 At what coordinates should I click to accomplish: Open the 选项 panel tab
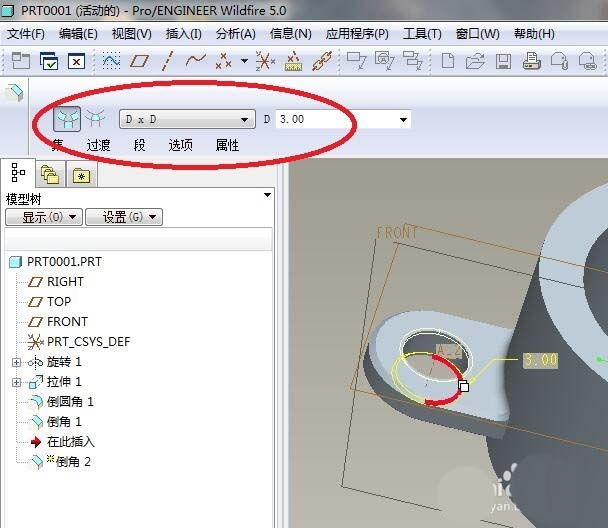[180, 145]
